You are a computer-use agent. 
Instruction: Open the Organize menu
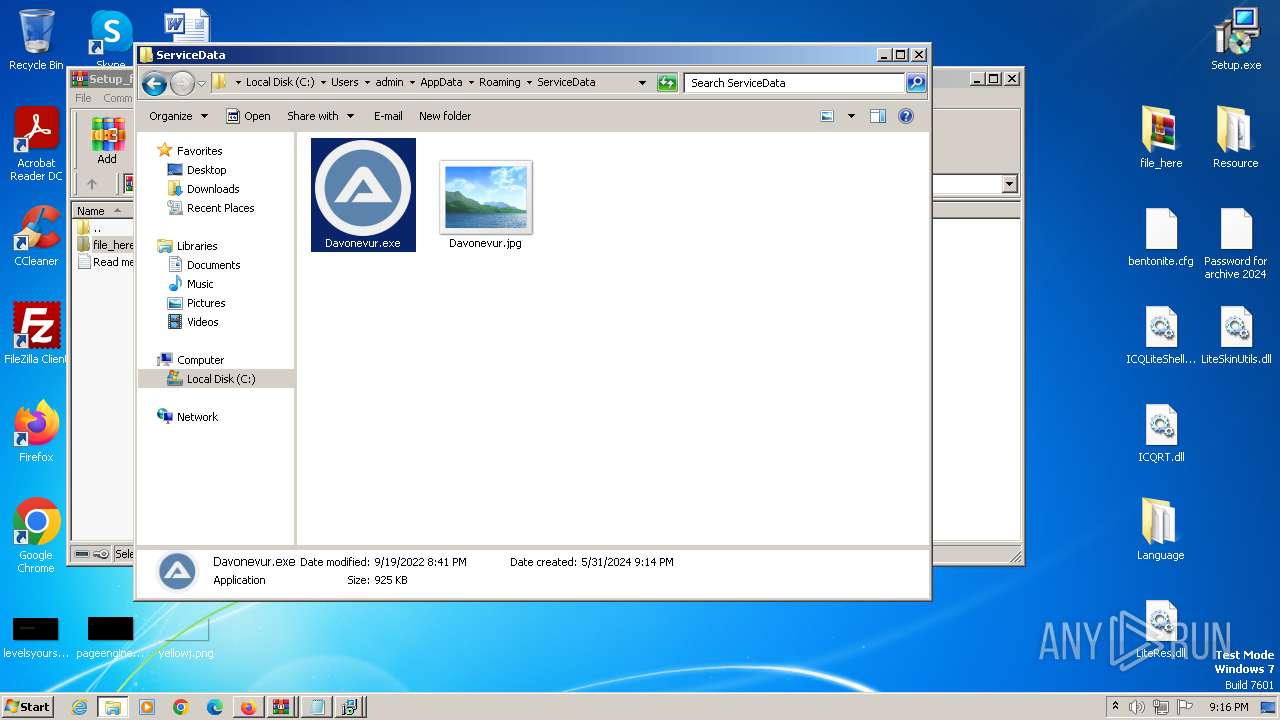[x=178, y=116]
